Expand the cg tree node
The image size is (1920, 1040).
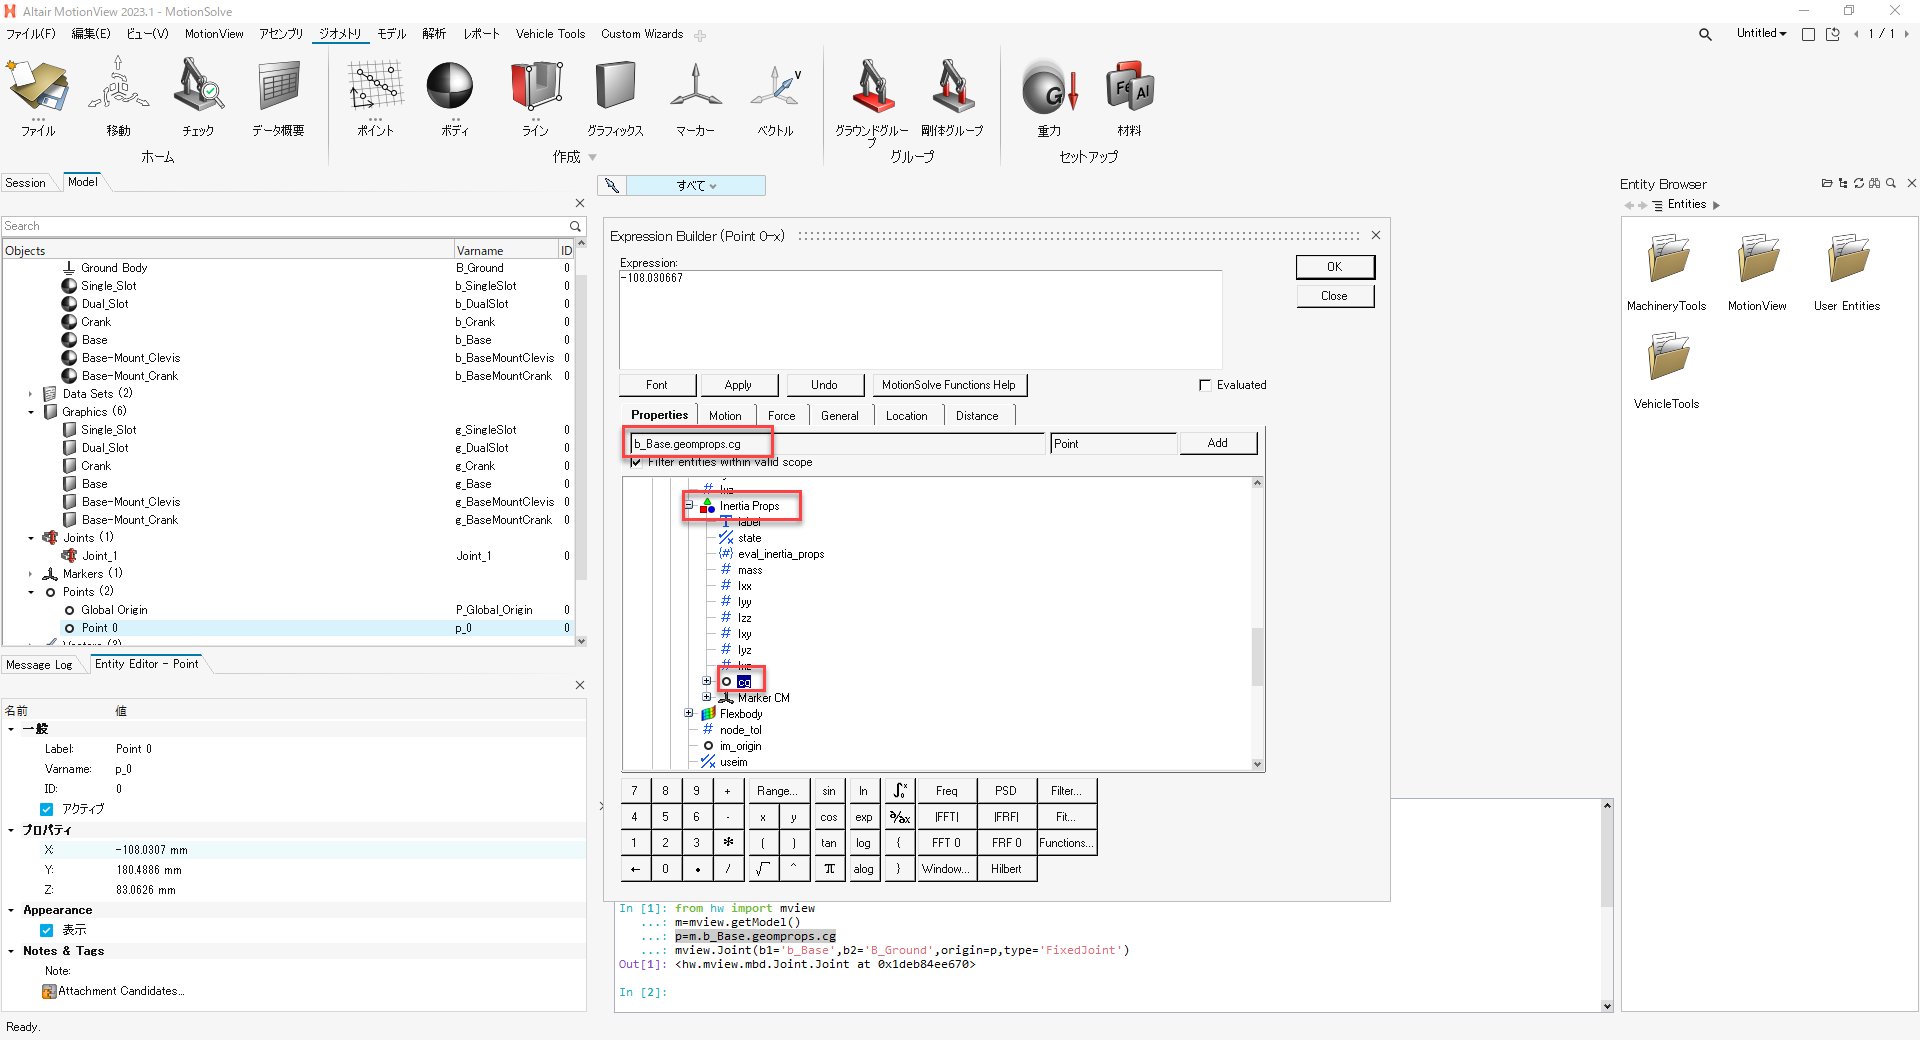pyautogui.click(x=707, y=681)
